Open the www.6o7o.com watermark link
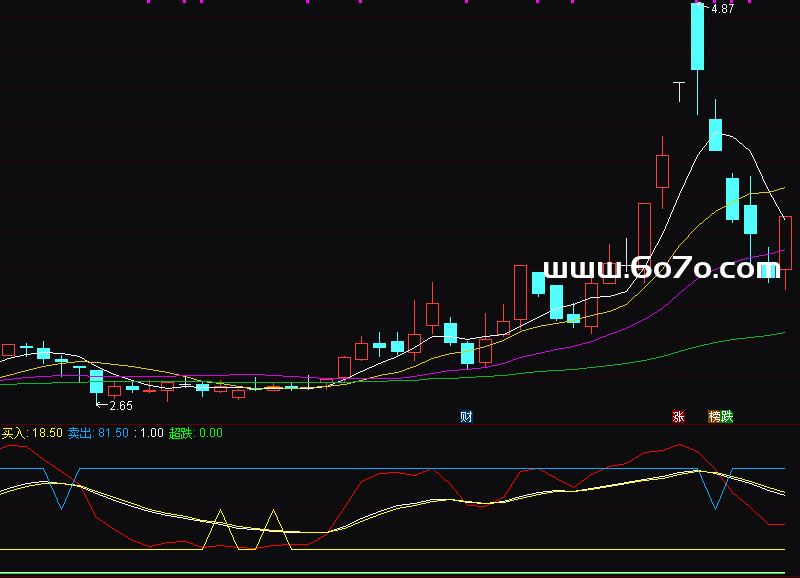Viewport: 800px width, 578px height. click(x=661, y=268)
